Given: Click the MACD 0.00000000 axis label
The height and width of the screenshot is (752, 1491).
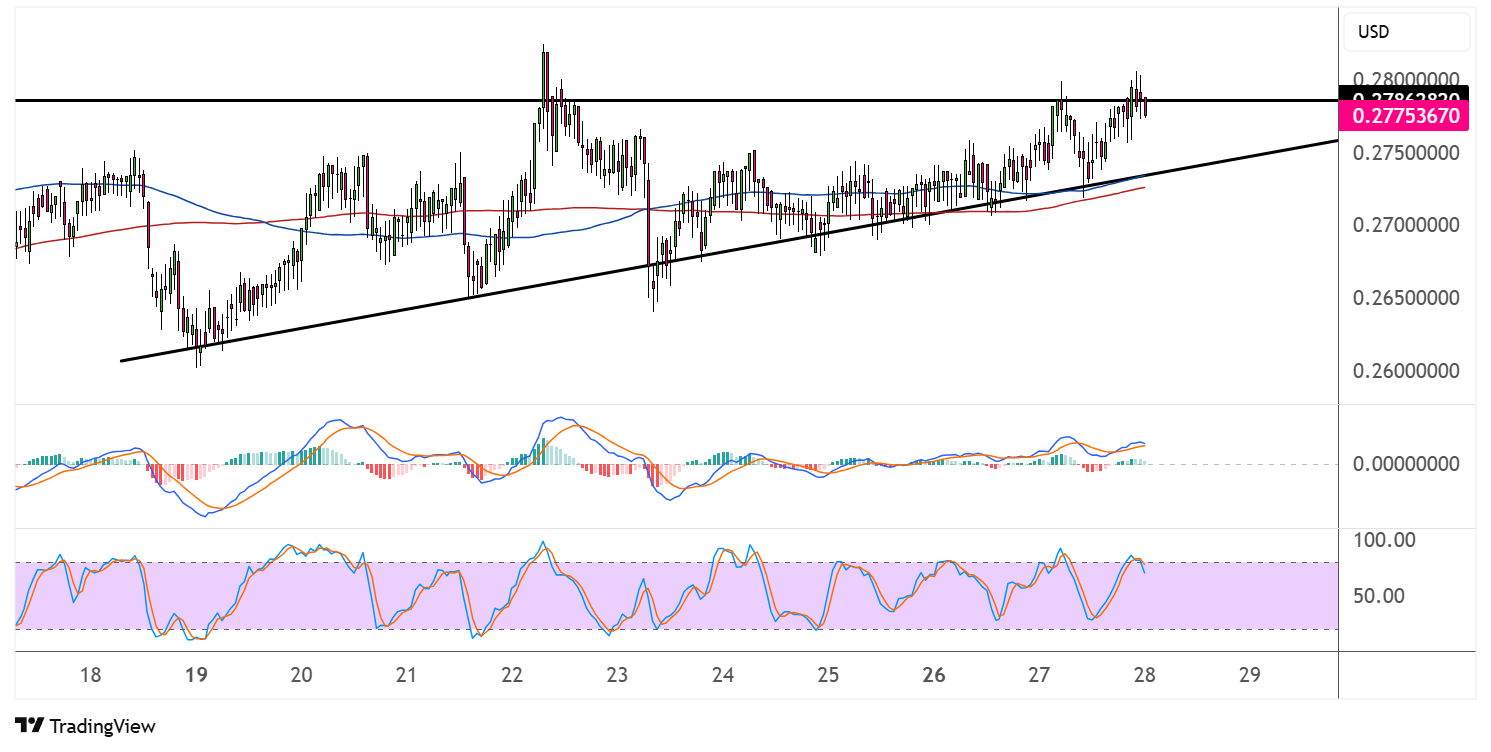Looking at the screenshot, I should coord(1405,464).
